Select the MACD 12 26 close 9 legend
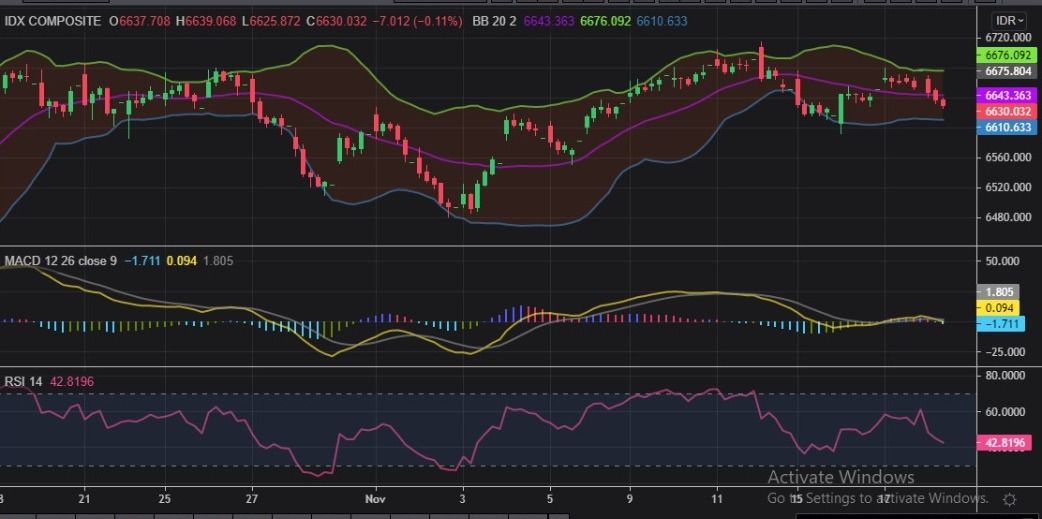The image size is (1042, 519). (60, 261)
